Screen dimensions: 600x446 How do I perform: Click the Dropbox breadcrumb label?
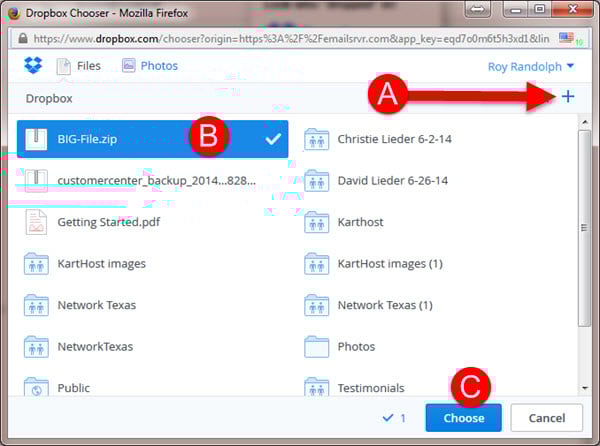pyautogui.click(x=49, y=99)
